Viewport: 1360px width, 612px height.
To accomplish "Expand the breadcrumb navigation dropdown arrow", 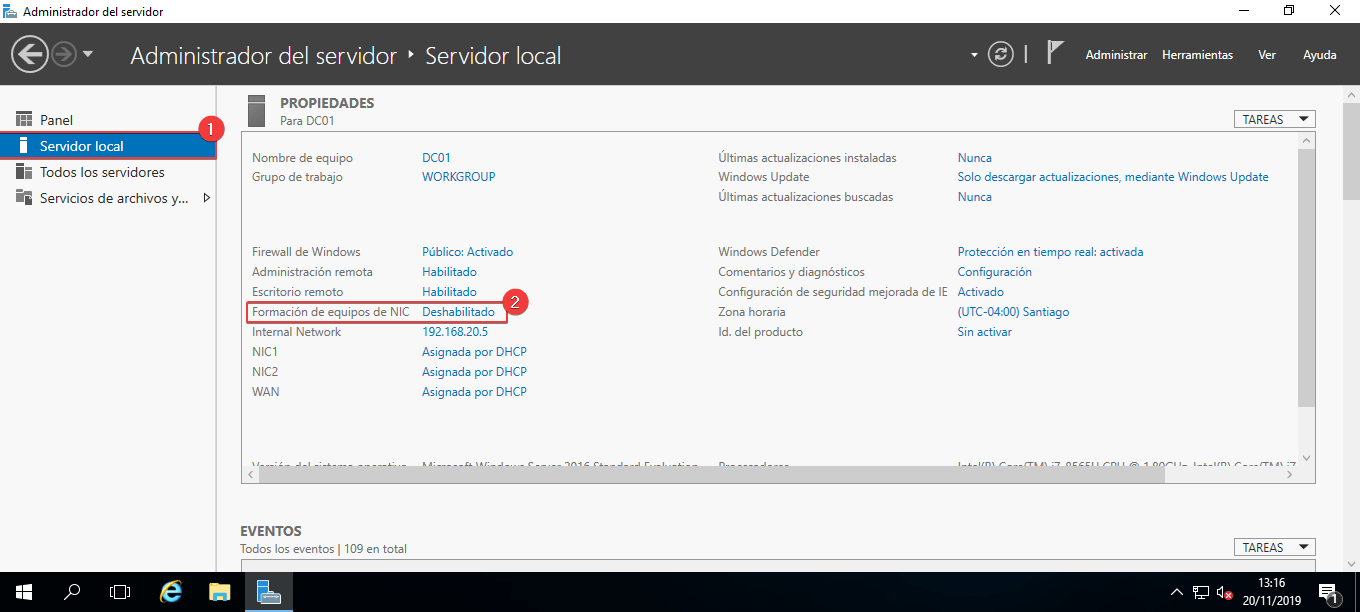I will [972, 56].
